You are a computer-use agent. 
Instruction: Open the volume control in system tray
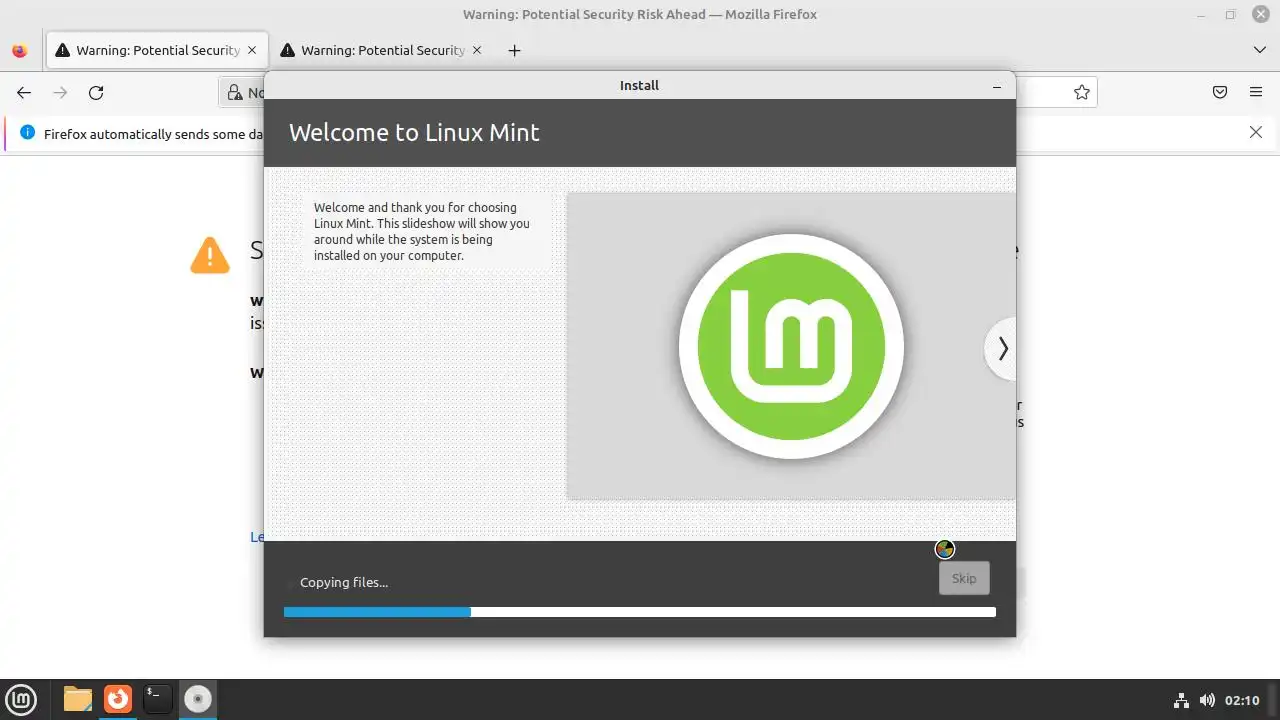1207,700
